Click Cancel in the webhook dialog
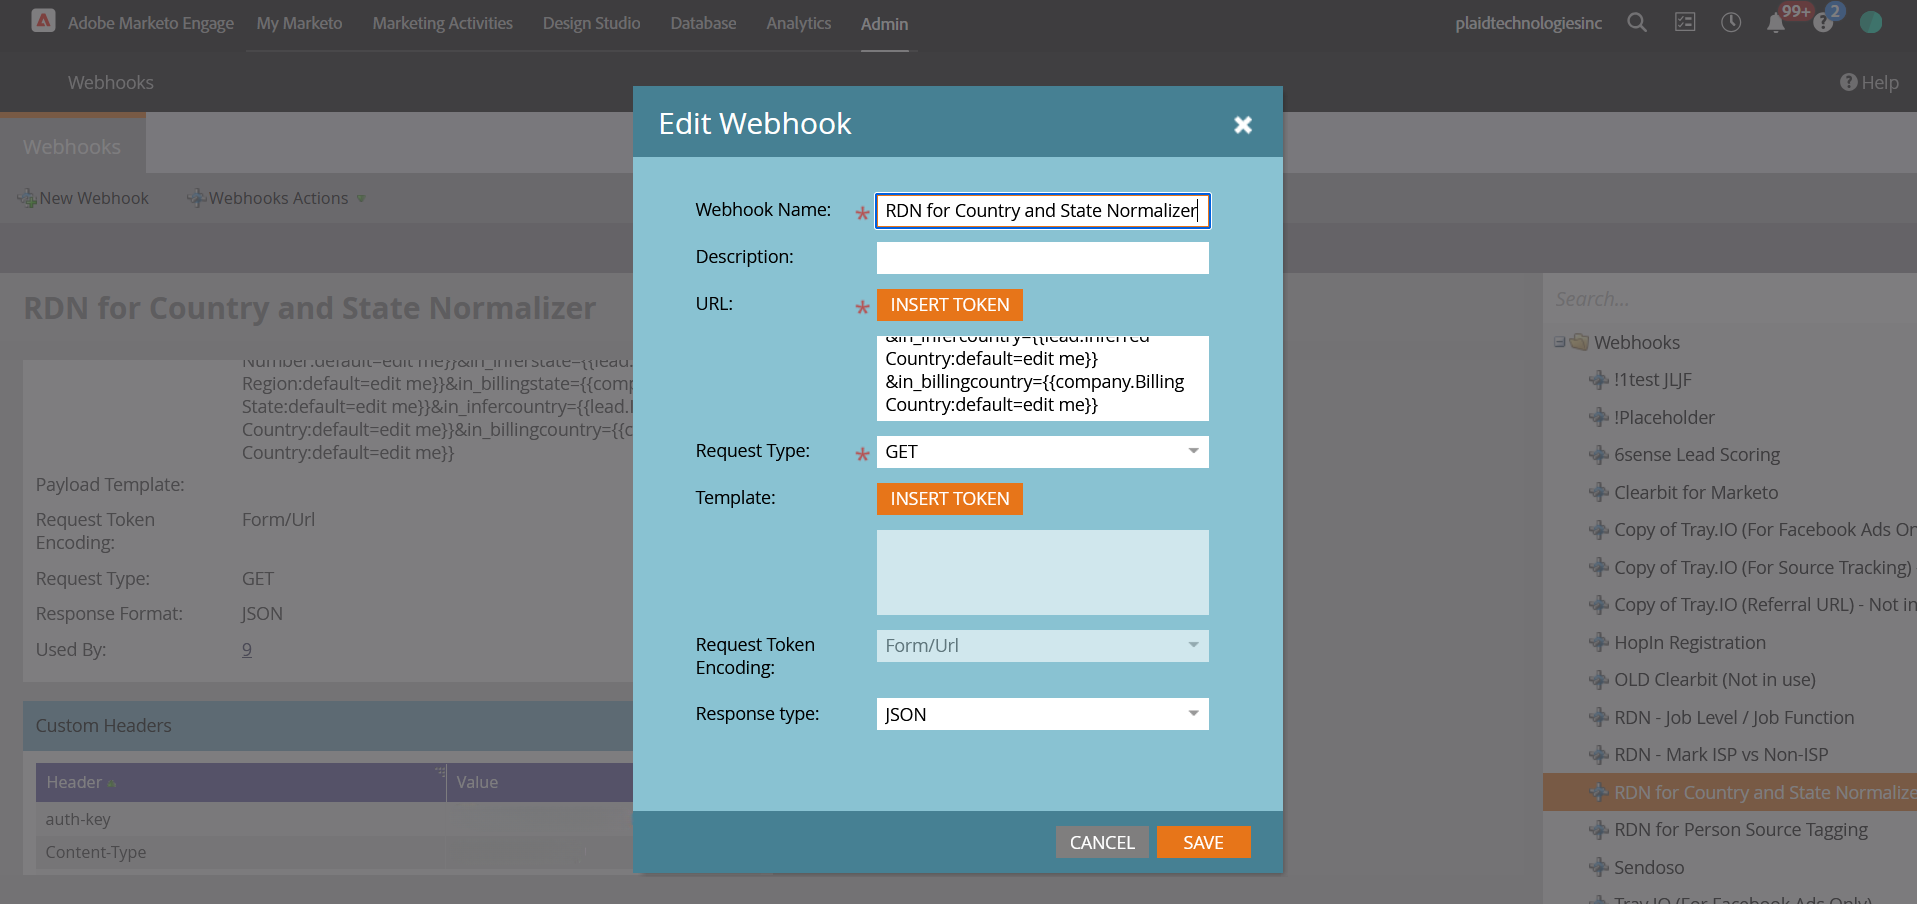The width and height of the screenshot is (1917, 904). (1101, 842)
